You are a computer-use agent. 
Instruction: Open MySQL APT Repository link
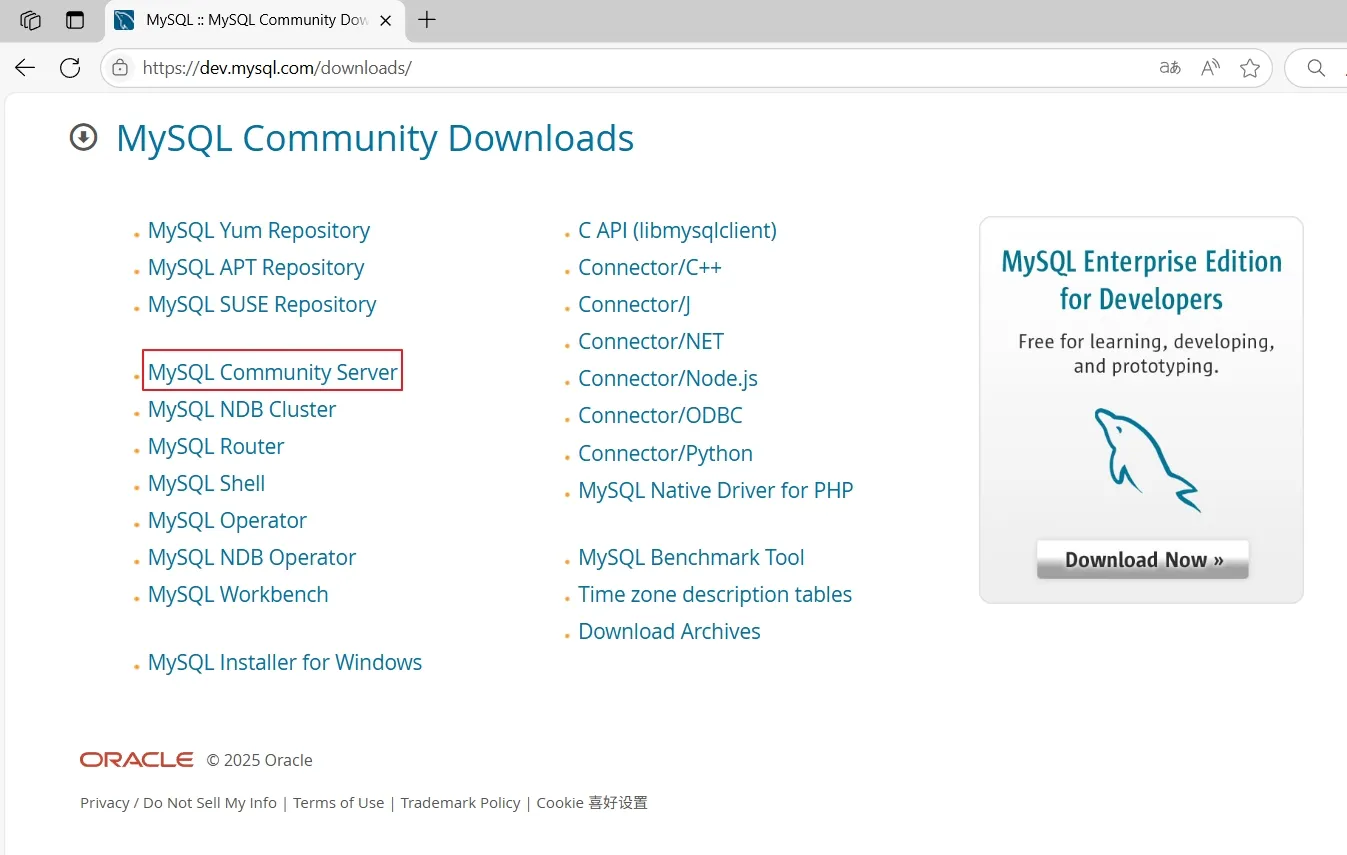(x=256, y=267)
